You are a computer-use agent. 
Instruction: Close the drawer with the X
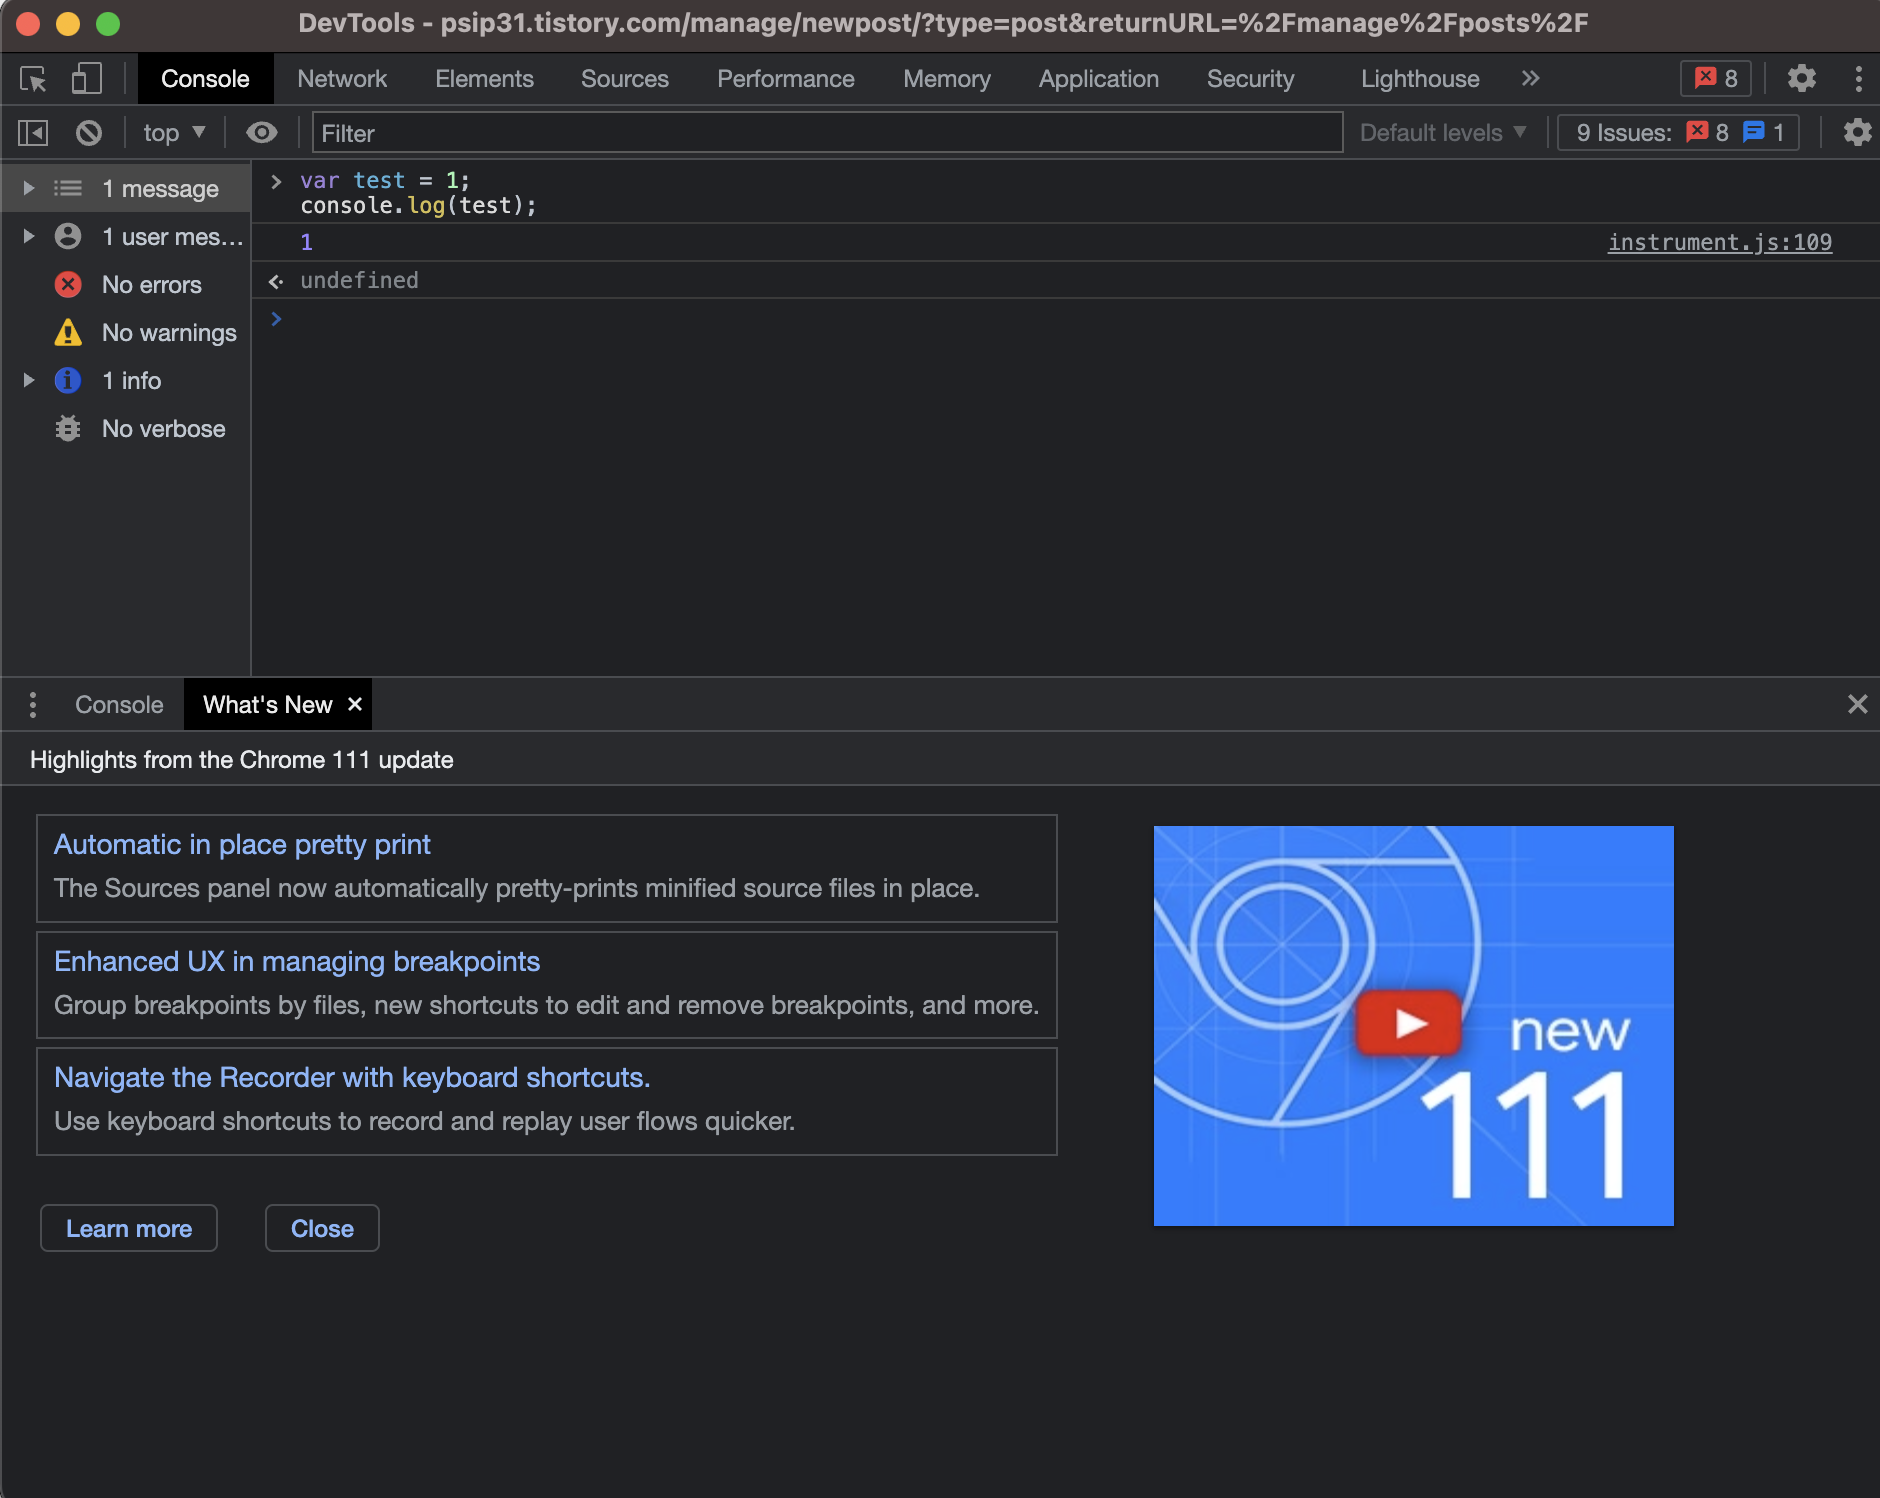pyautogui.click(x=1857, y=704)
